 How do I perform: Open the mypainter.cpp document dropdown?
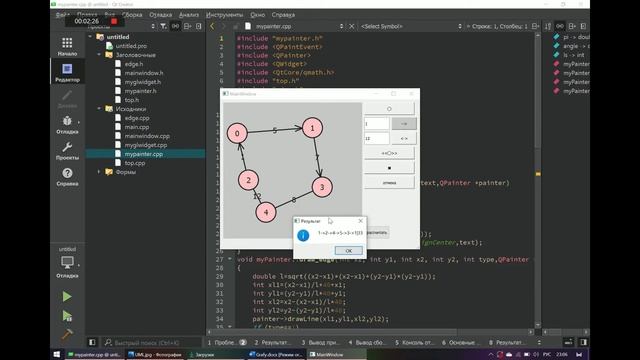341,26
